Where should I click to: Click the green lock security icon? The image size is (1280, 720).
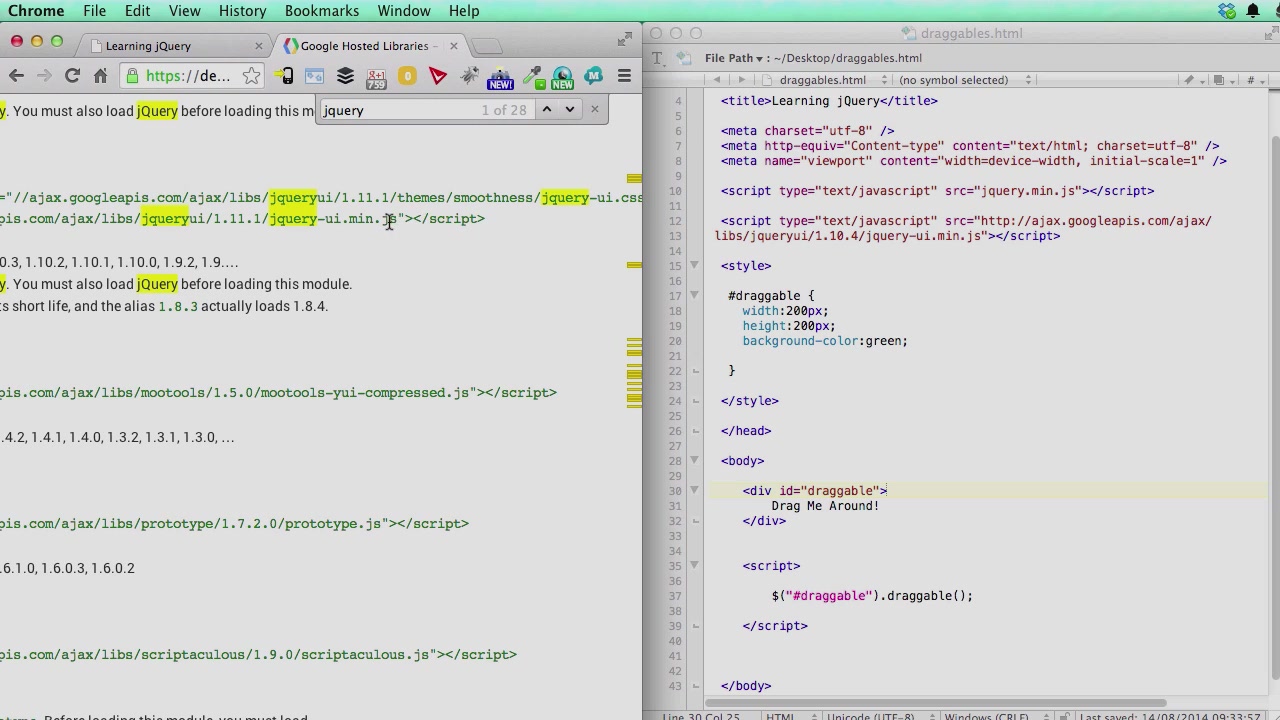(x=131, y=76)
